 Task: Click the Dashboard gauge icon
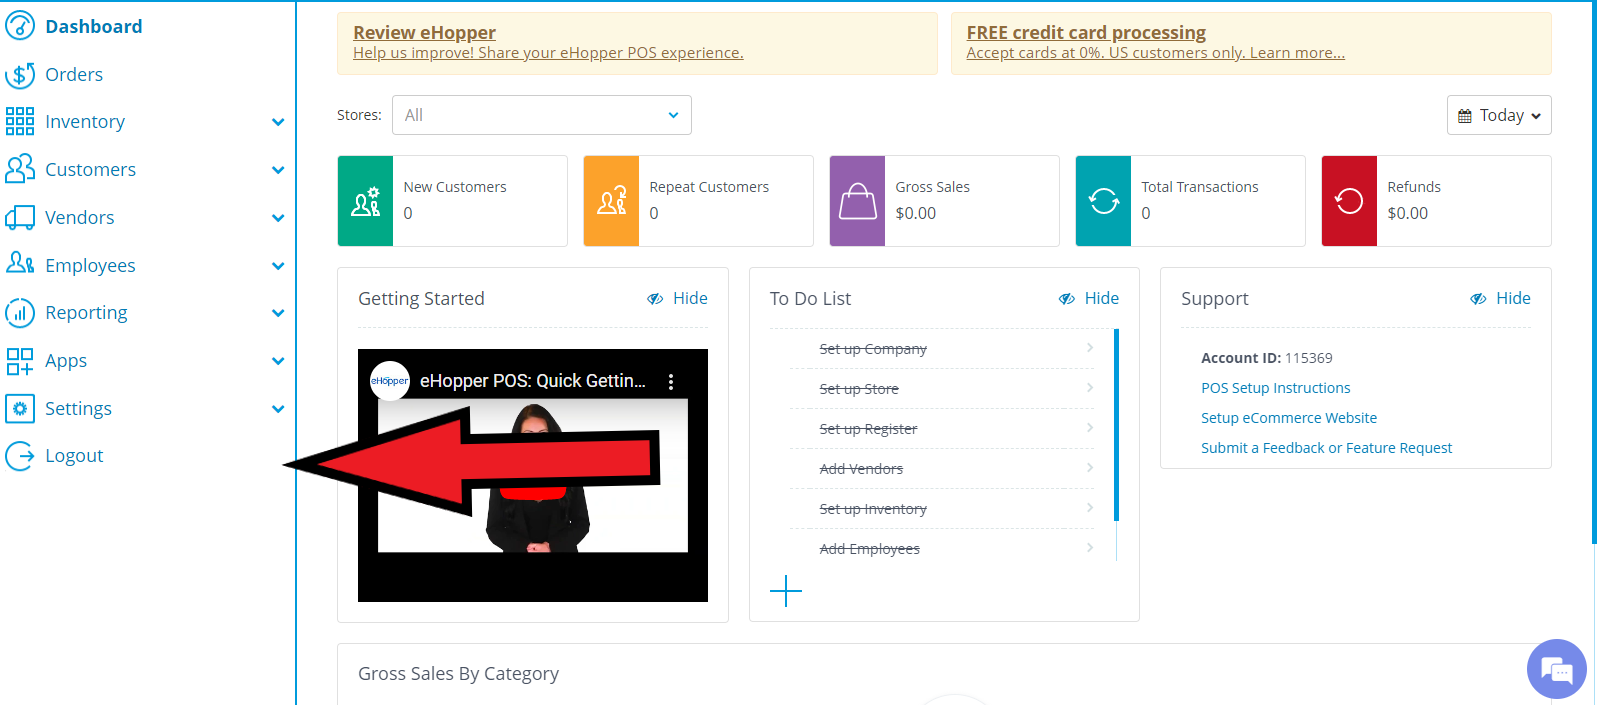20,26
